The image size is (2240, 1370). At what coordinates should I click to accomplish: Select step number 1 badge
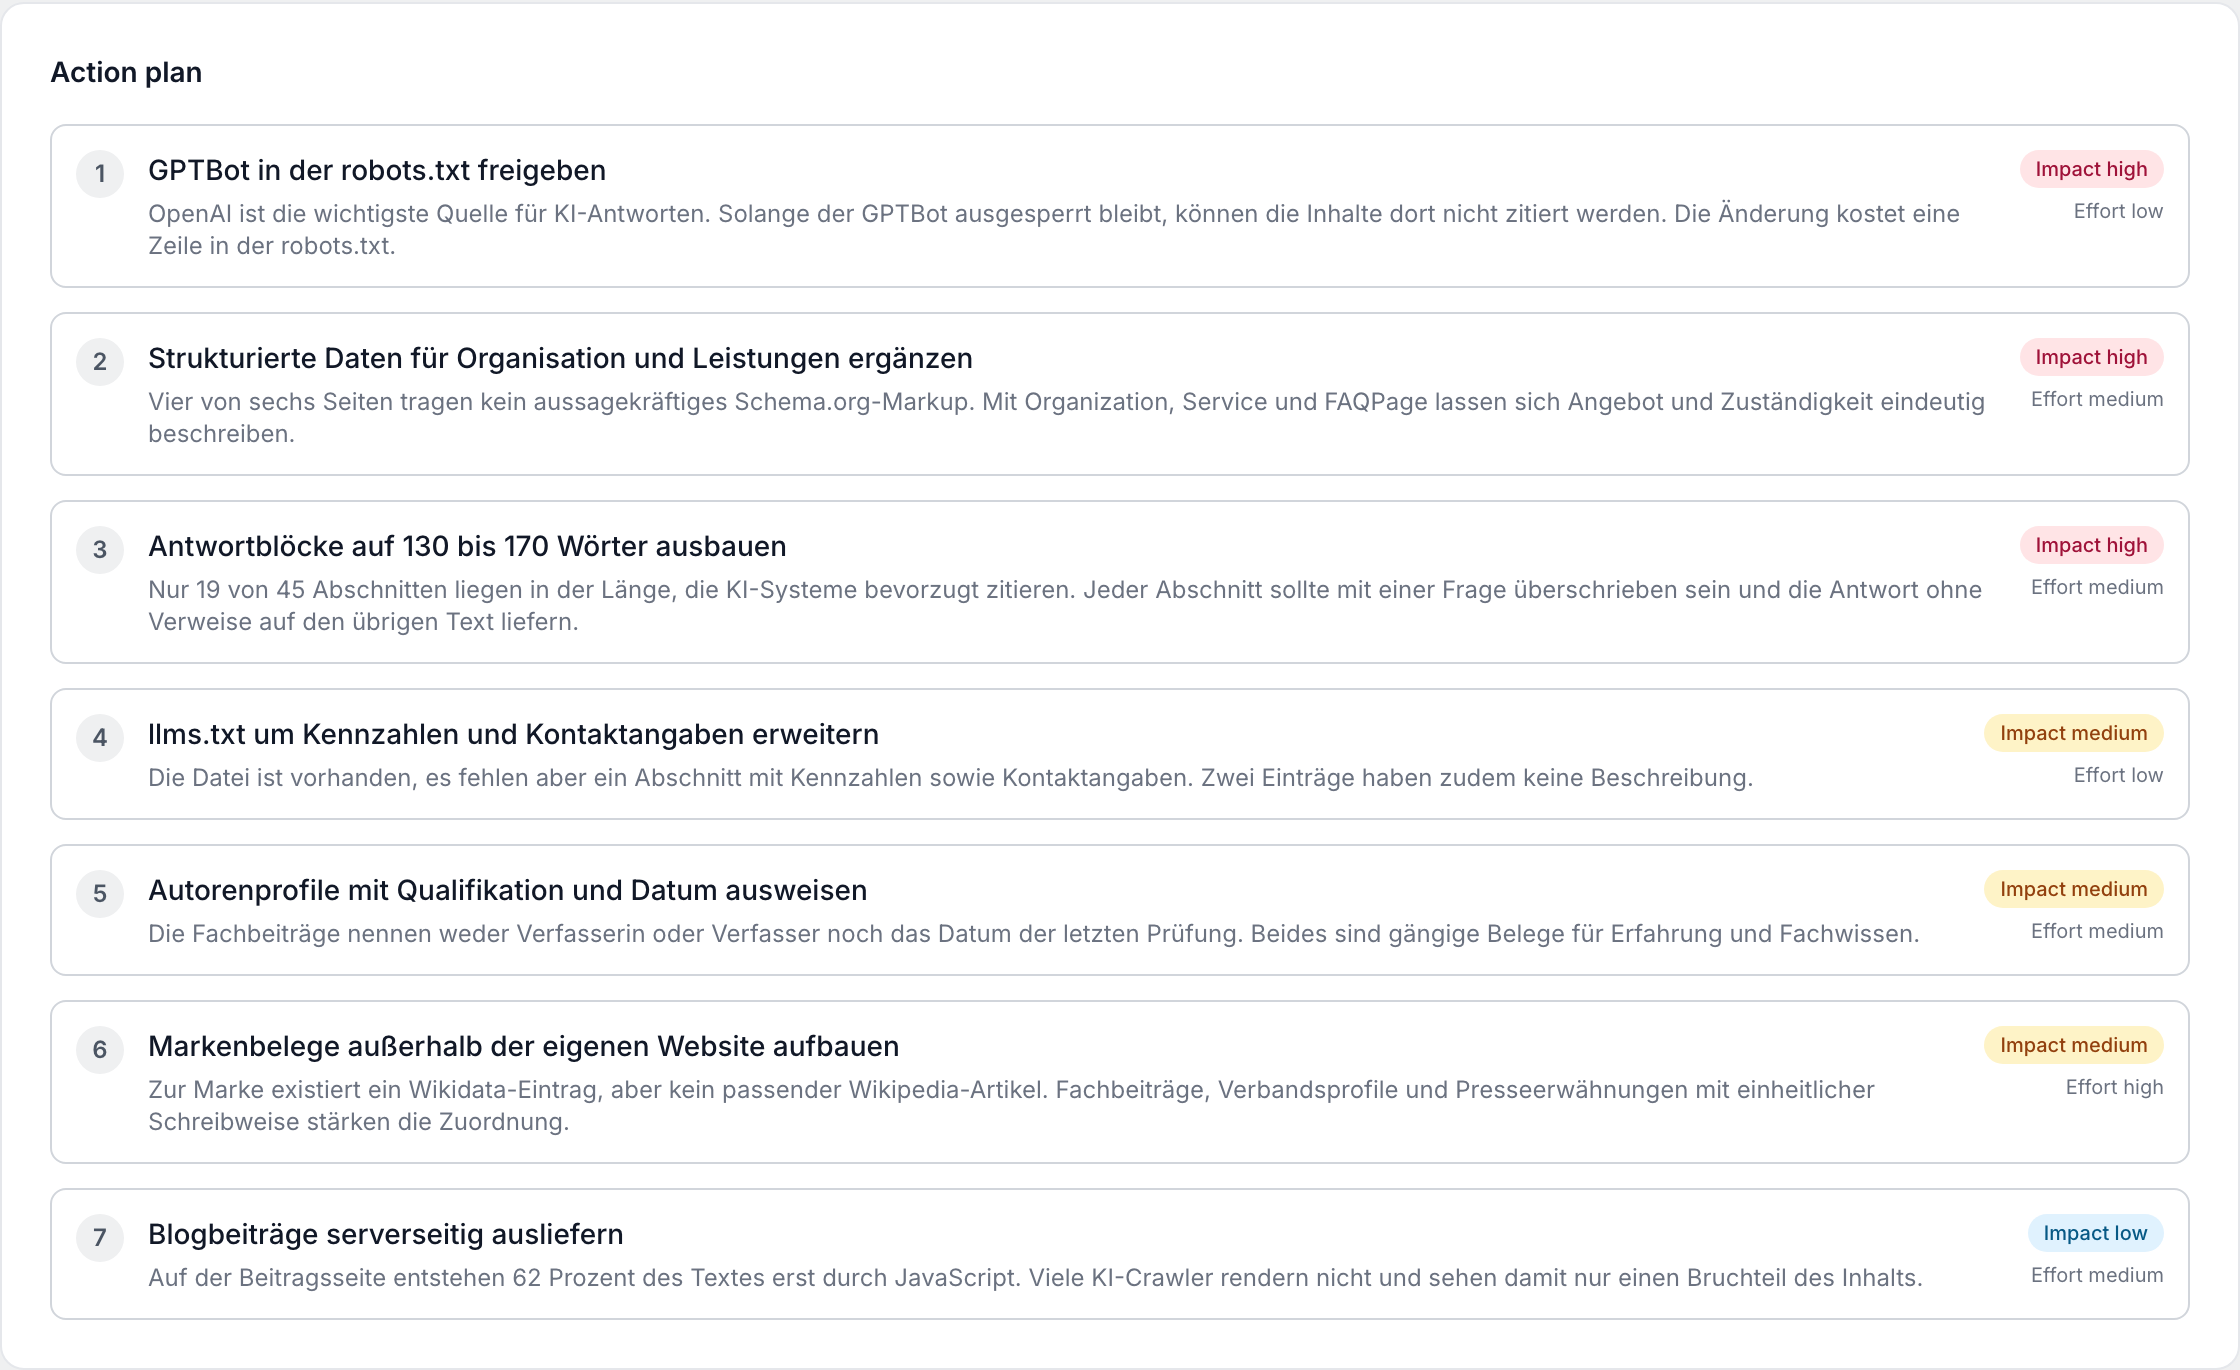[x=100, y=174]
